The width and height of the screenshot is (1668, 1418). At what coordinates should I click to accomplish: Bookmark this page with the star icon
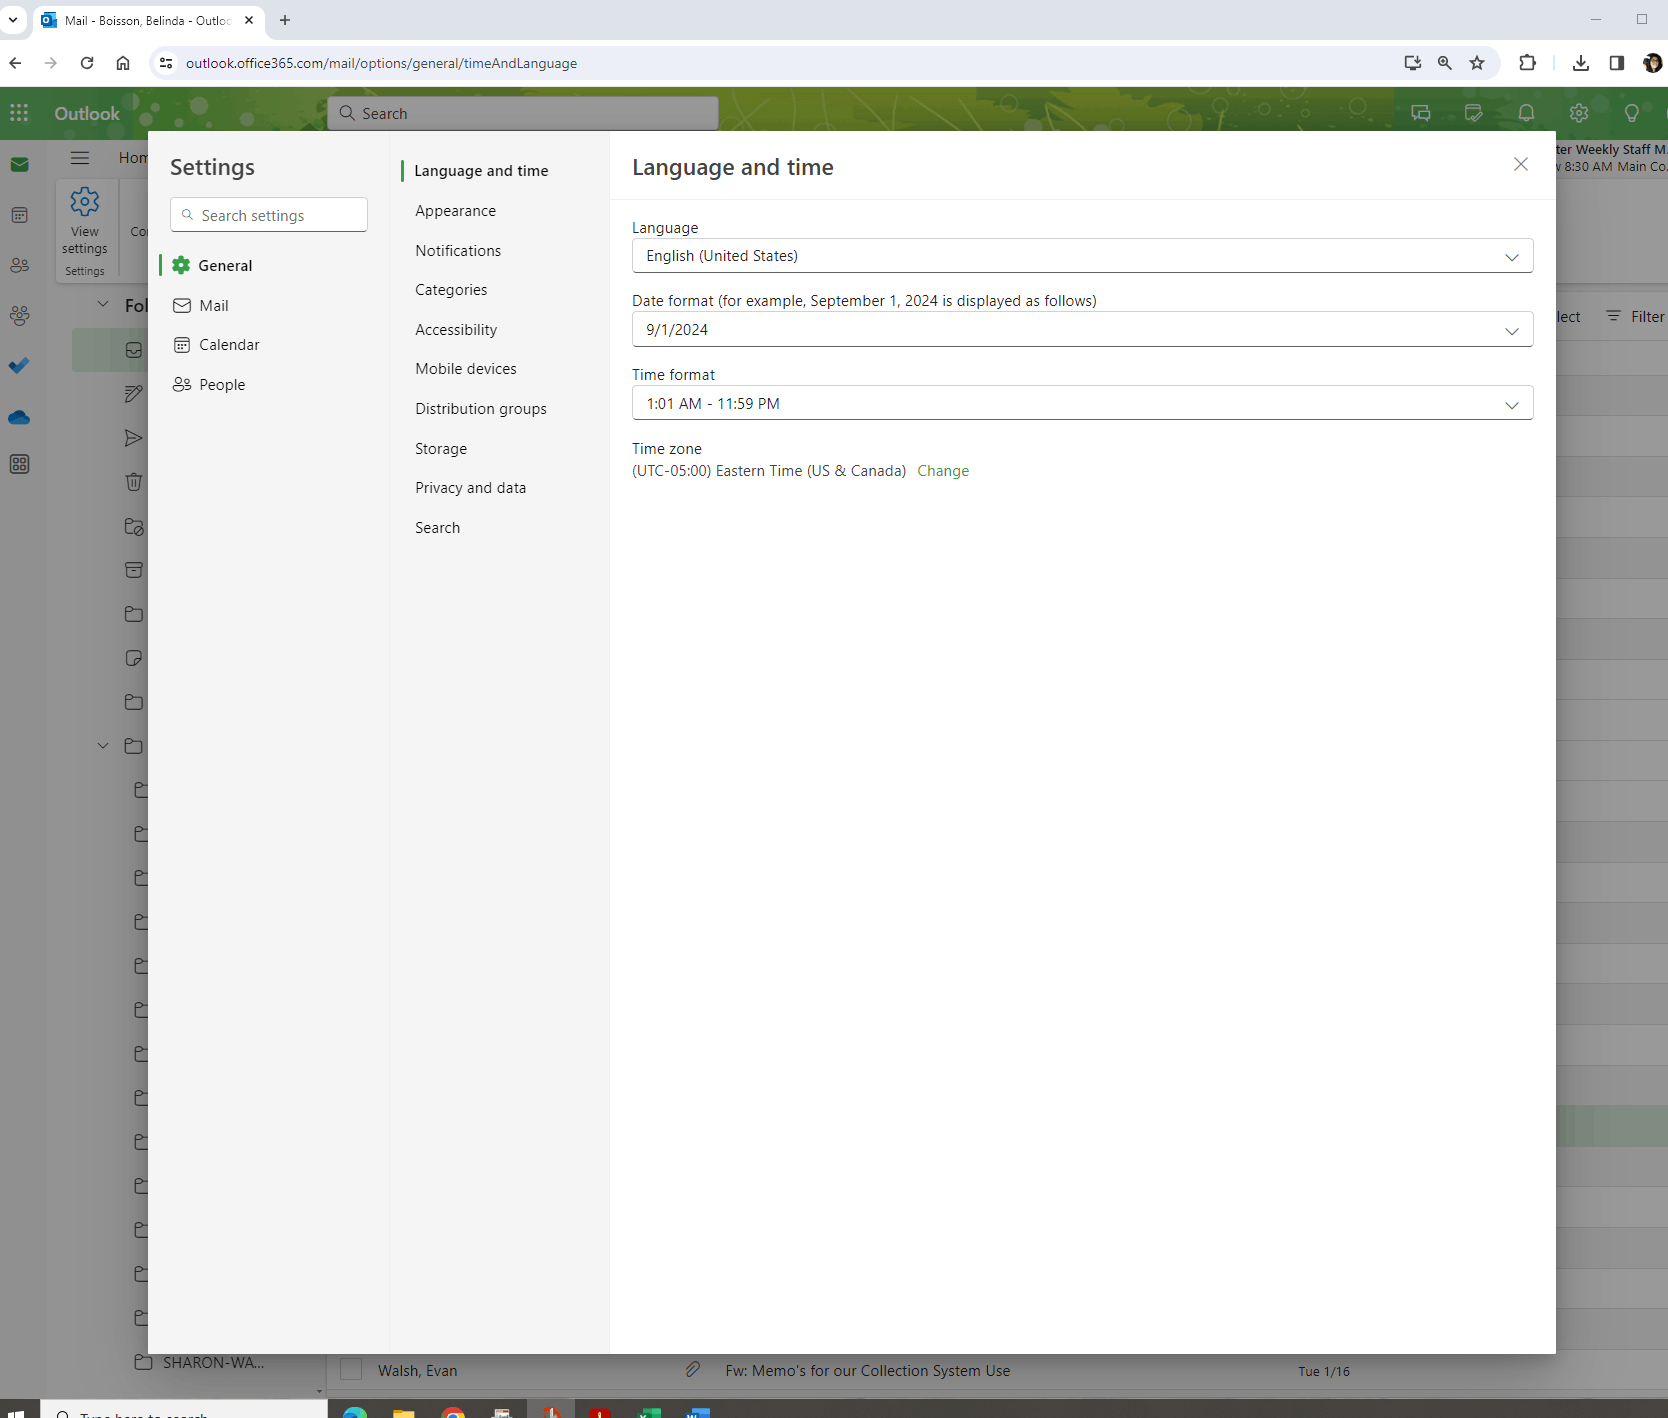point(1477,63)
